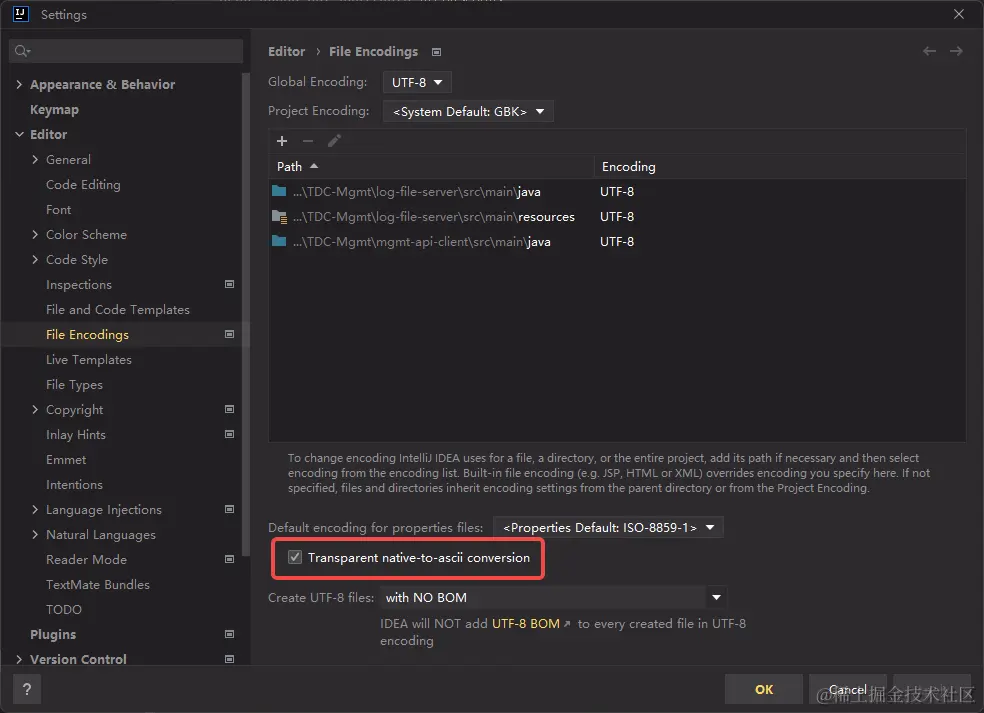The image size is (984, 713).
Task: Click Editor in the breadcrumb header
Action: coord(286,51)
